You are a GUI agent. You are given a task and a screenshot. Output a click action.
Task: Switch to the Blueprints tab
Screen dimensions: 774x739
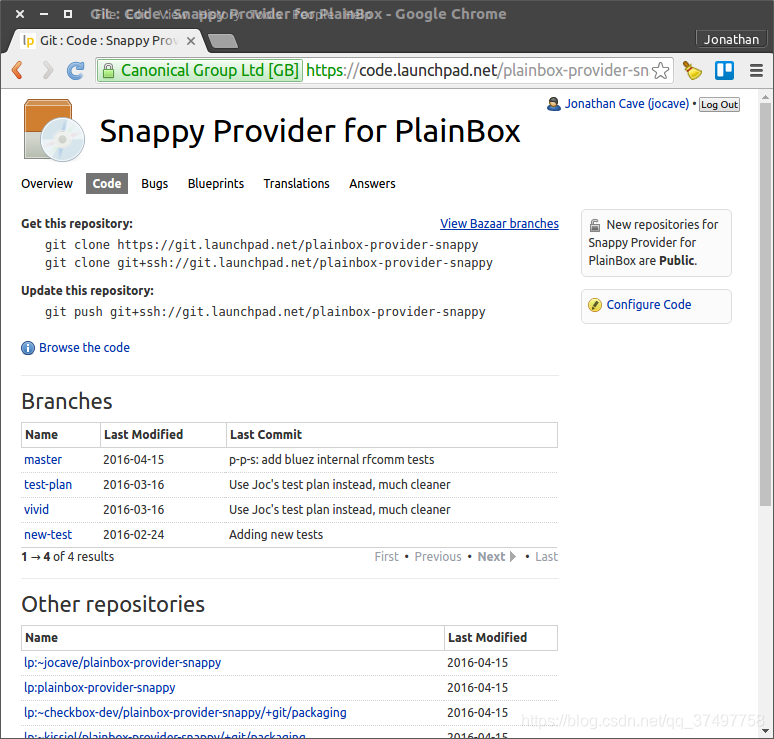[x=216, y=184]
